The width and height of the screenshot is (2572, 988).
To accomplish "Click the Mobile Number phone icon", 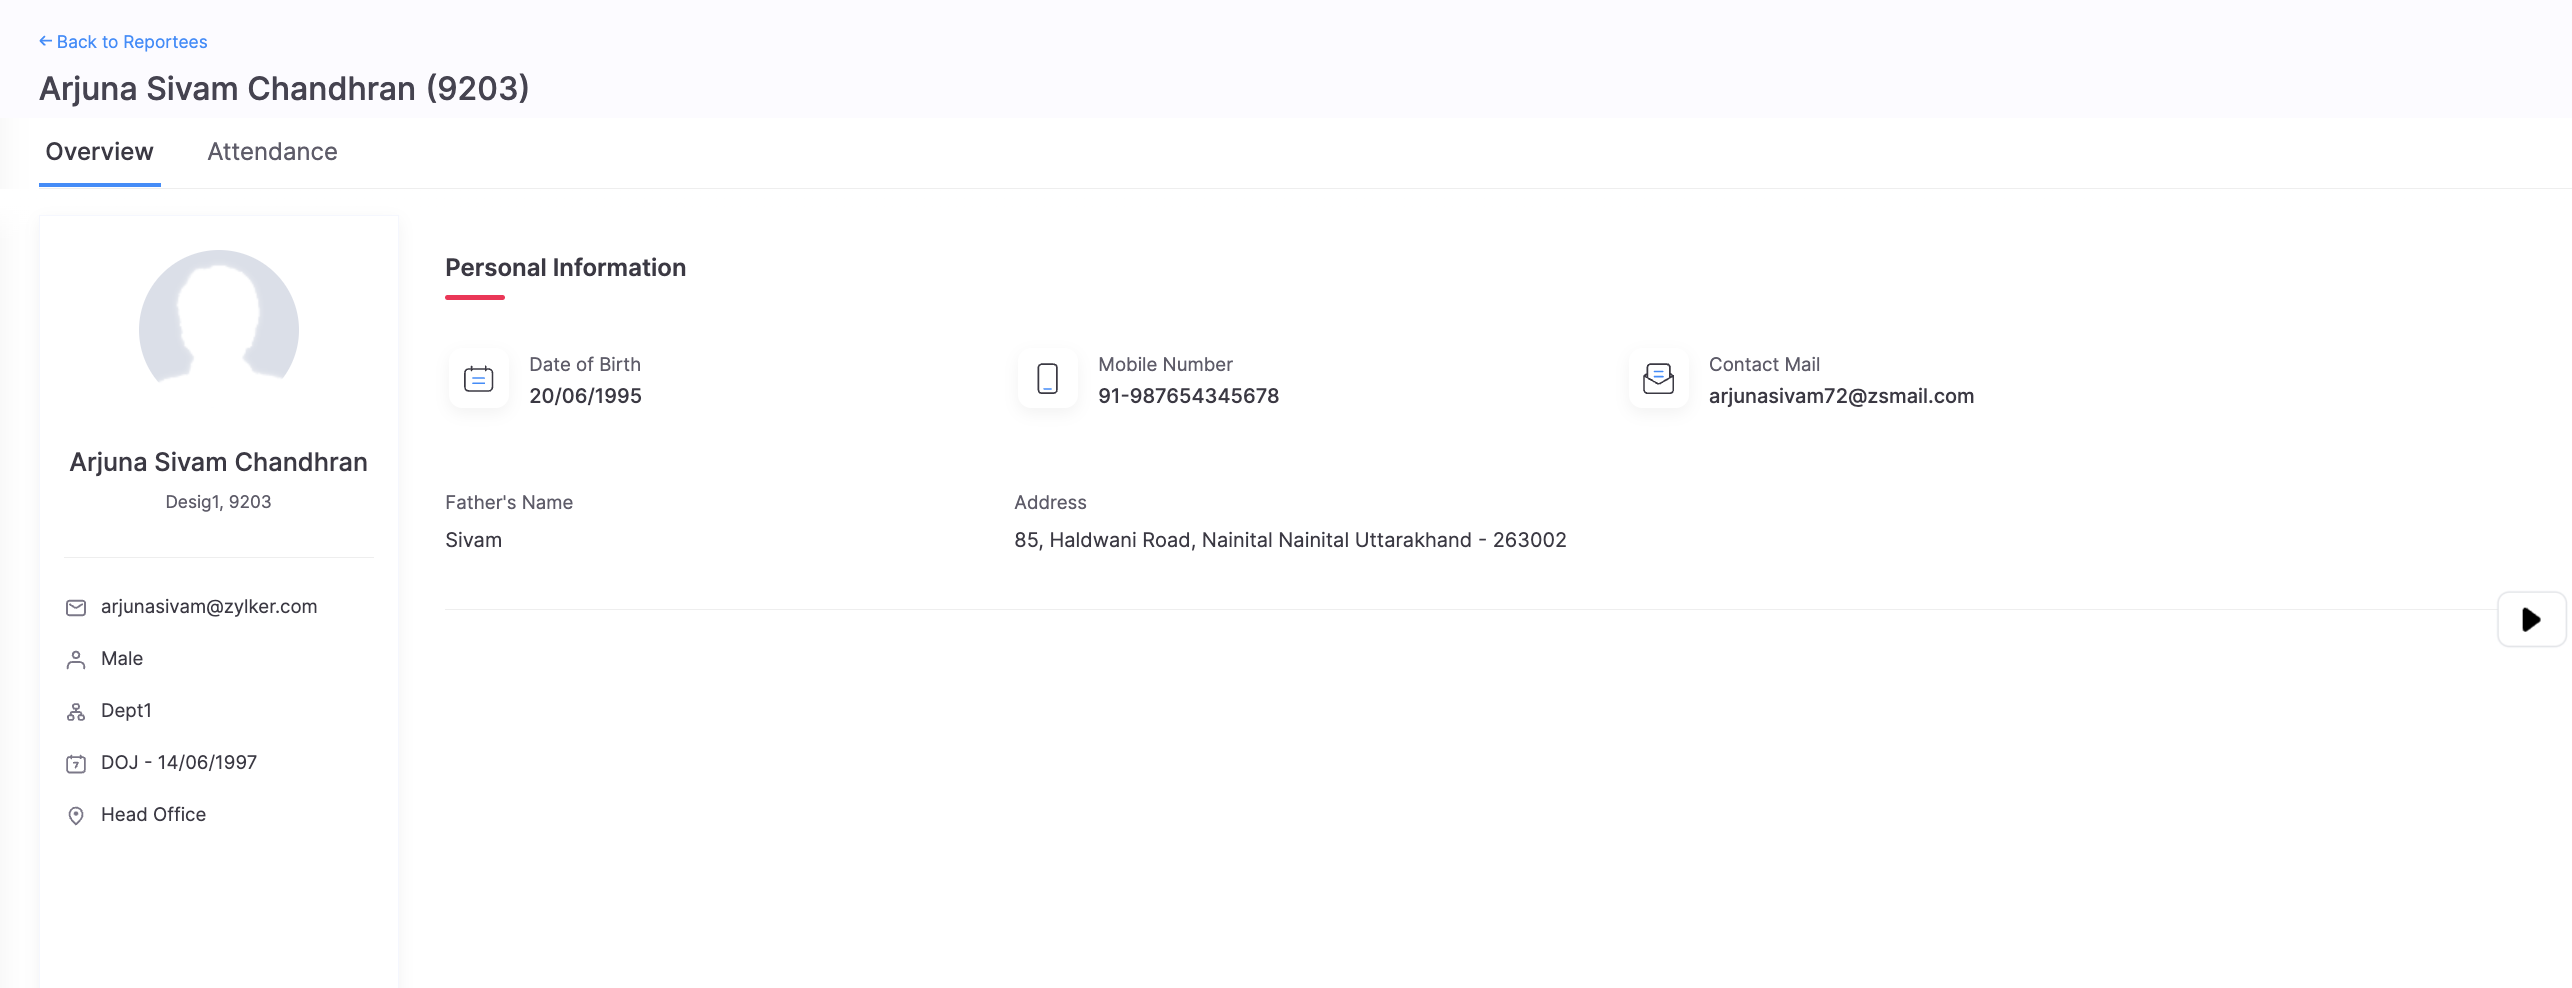I will [1047, 379].
